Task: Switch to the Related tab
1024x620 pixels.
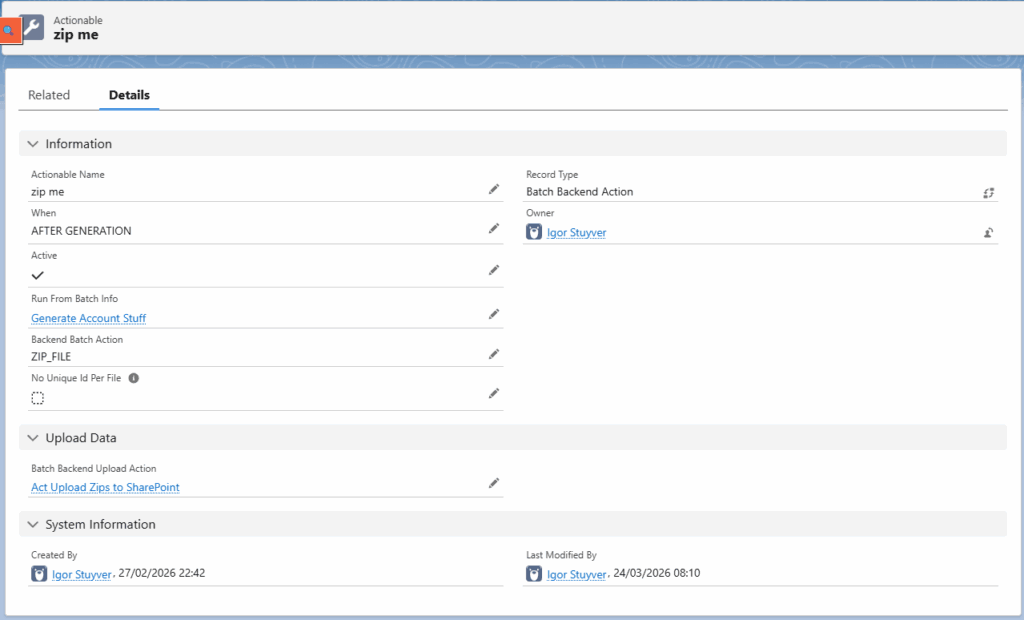Action: (49, 95)
